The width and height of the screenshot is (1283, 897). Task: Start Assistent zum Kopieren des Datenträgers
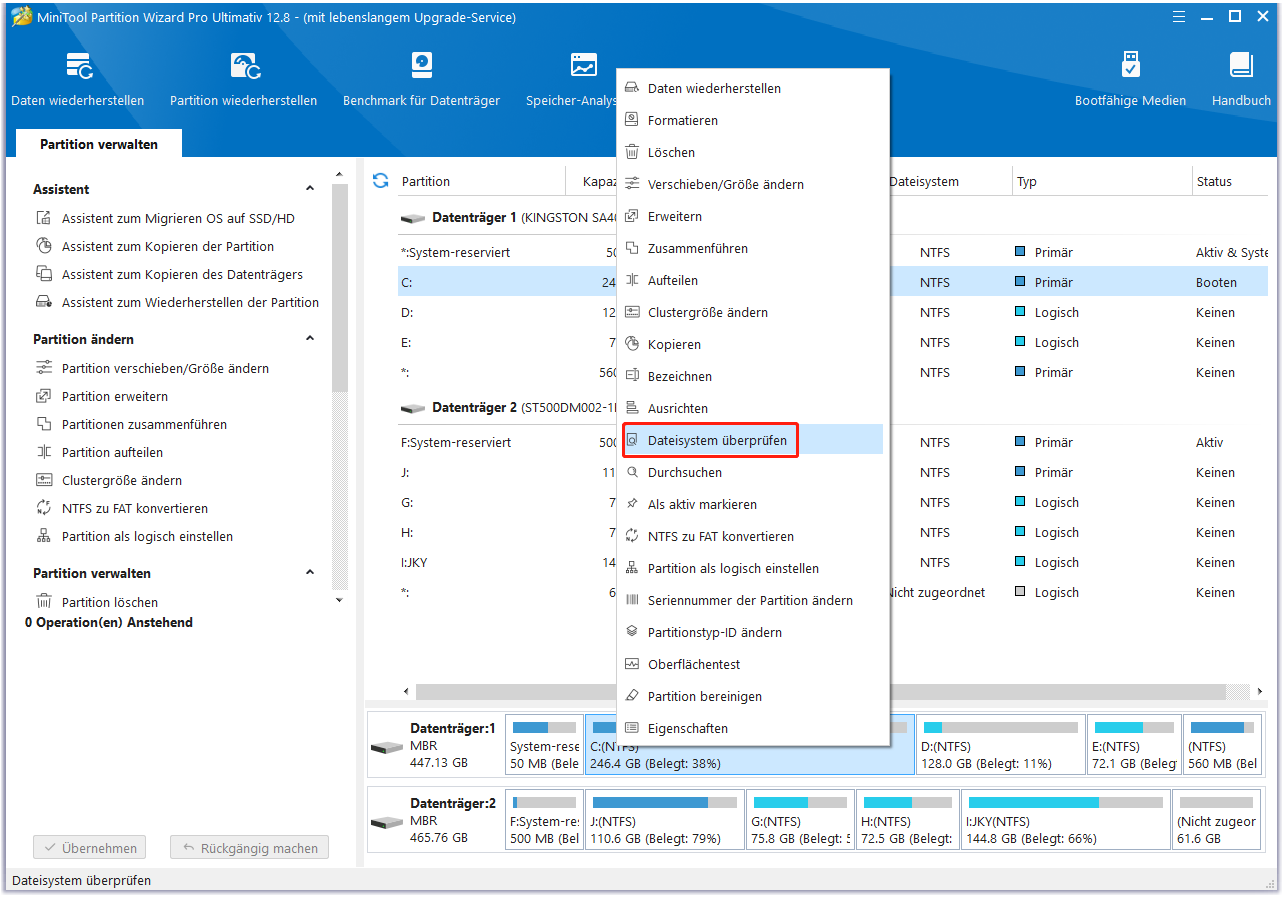[x=169, y=274]
